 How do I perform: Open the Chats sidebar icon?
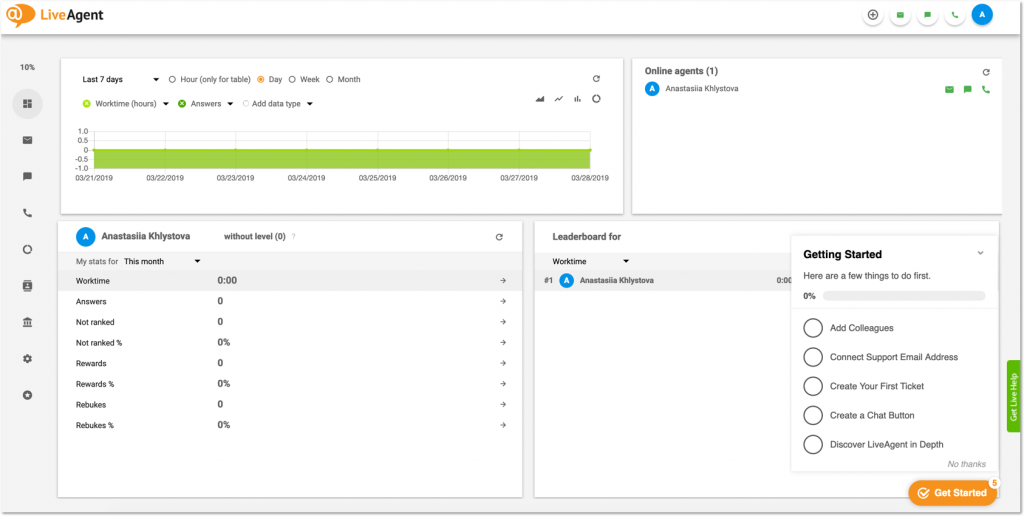click(27, 176)
